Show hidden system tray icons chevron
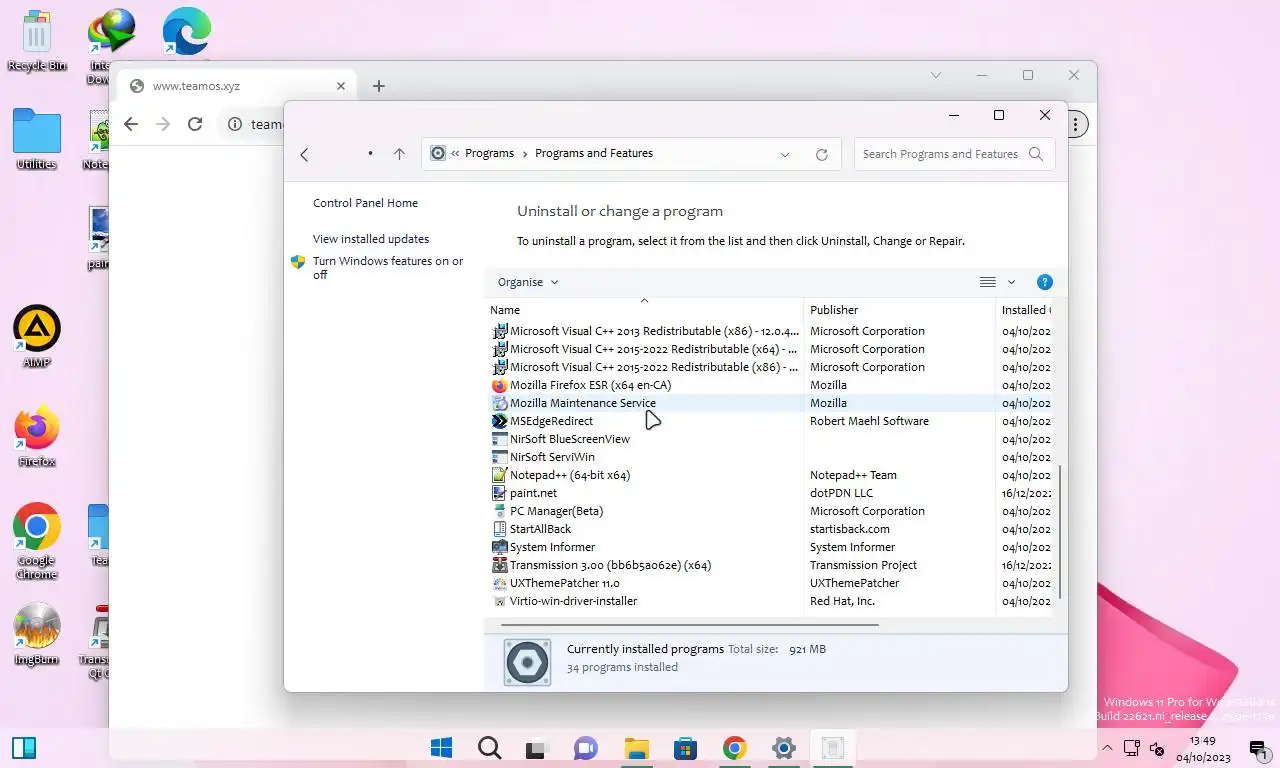 pos(1107,748)
